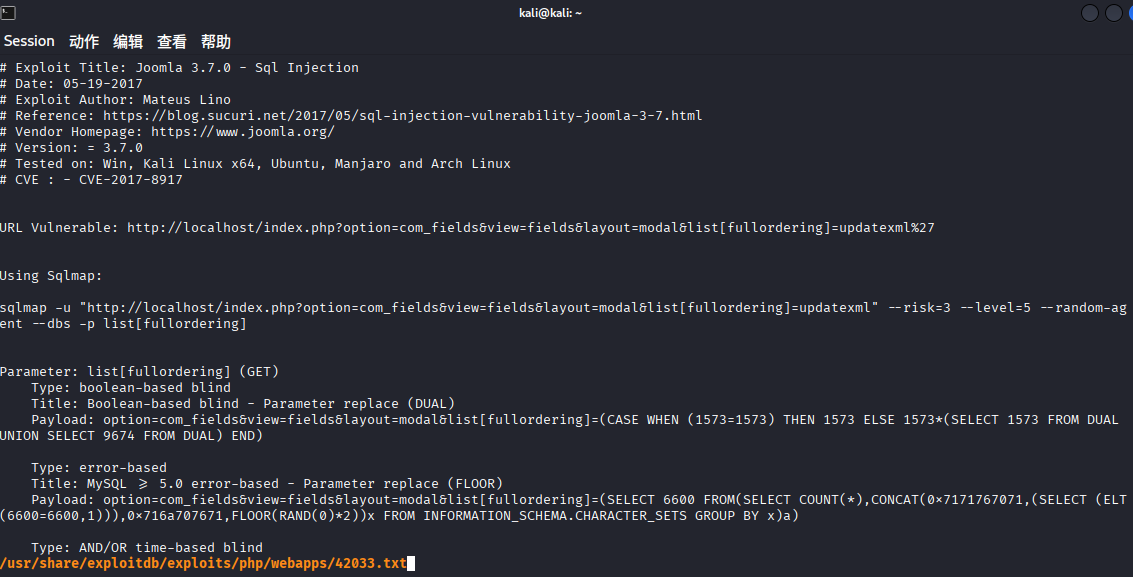Click MySQL error-based Parameter replace (FLOOR) title

(x=295, y=484)
